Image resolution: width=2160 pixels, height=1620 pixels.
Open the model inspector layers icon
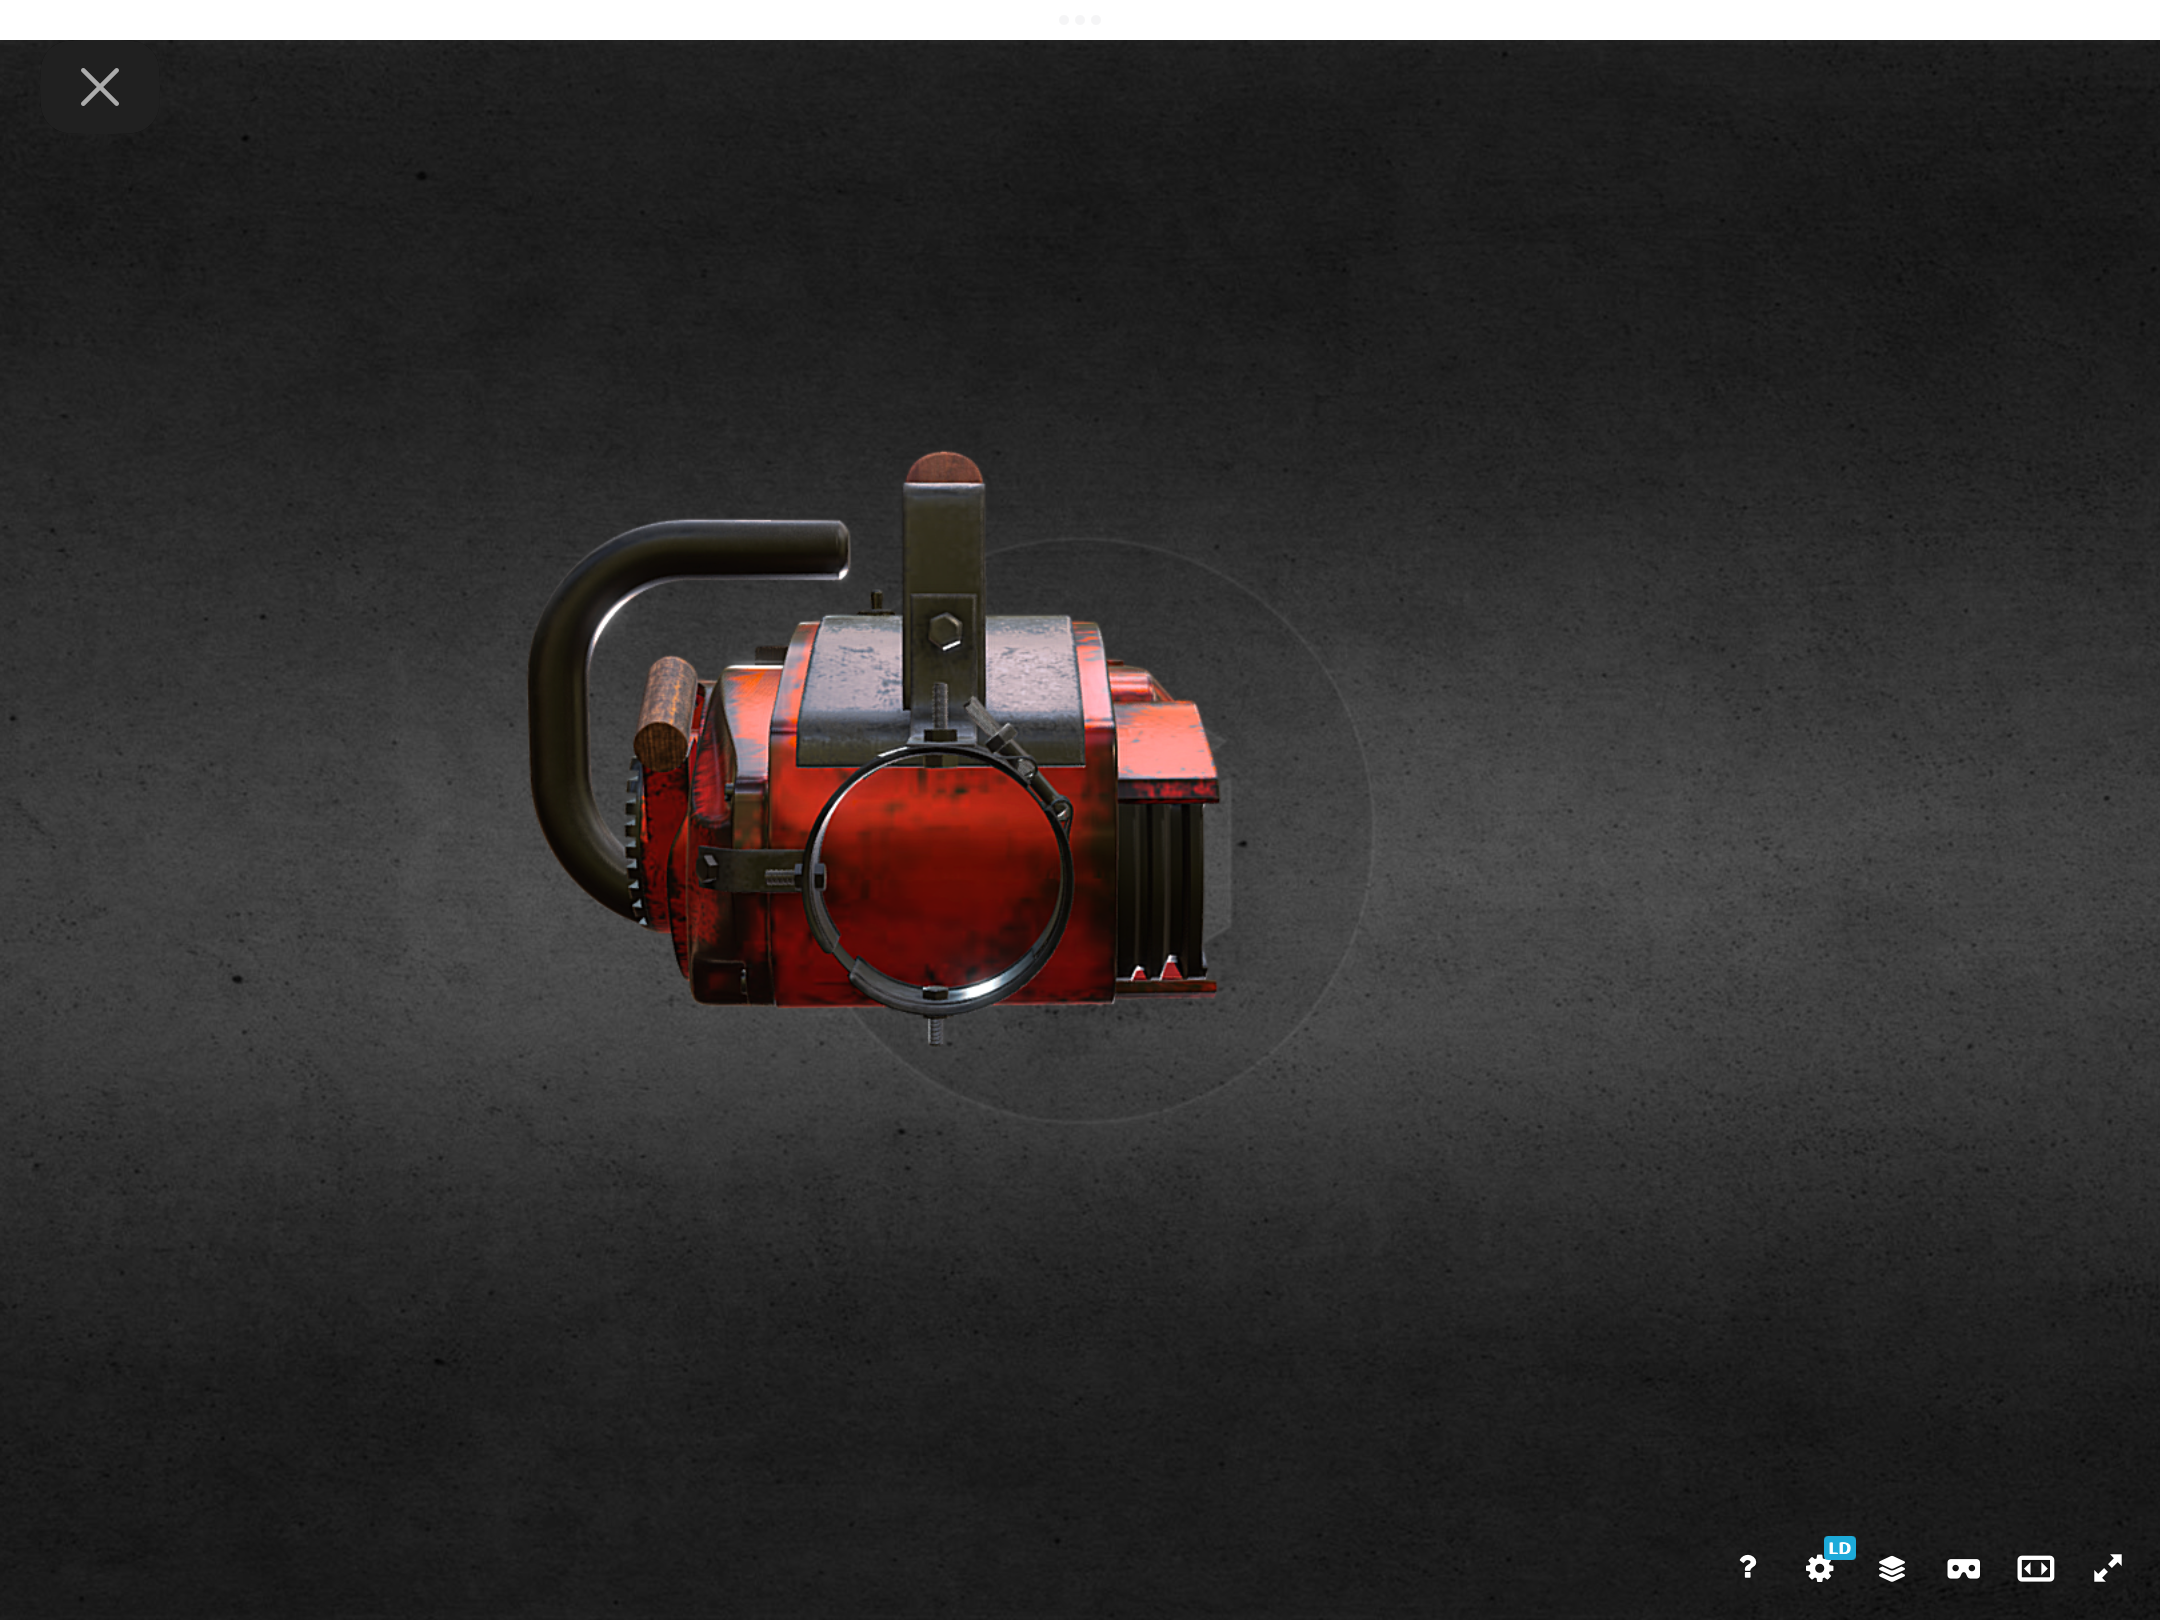[x=1891, y=1568]
